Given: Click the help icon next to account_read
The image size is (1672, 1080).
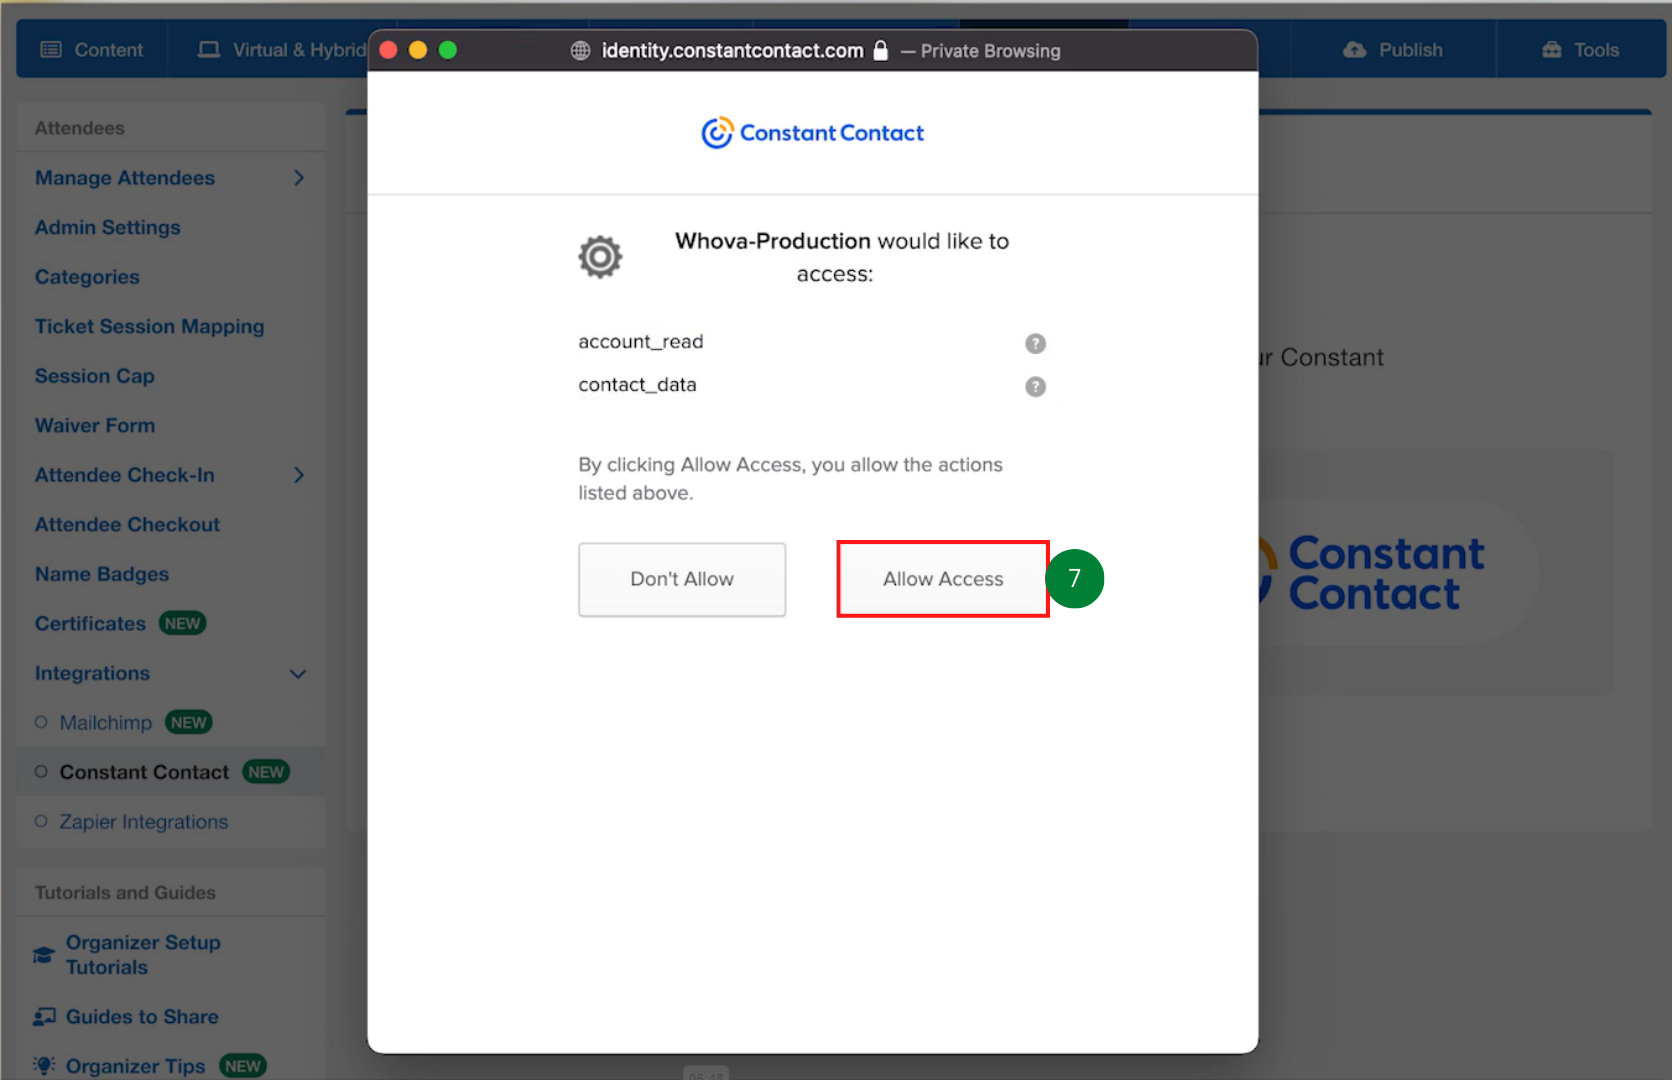Looking at the screenshot, I should pos(1035,344).
